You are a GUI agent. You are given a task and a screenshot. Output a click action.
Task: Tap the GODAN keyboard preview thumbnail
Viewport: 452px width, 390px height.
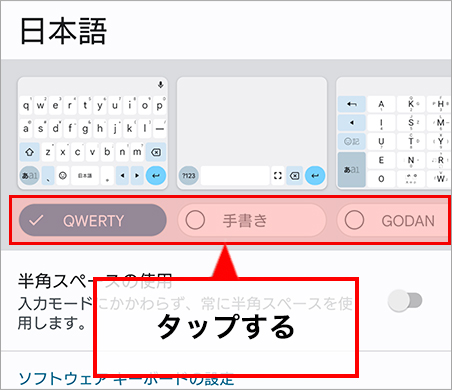pos(394,133)
